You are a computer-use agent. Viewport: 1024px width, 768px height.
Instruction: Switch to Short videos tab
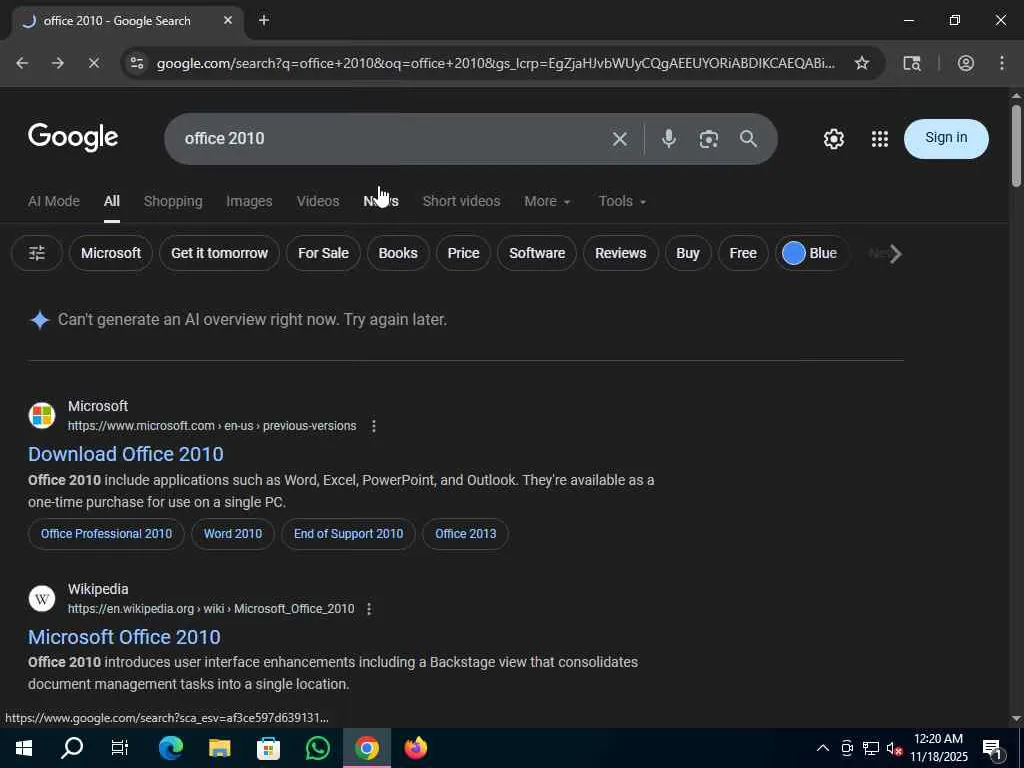[461, 201]
